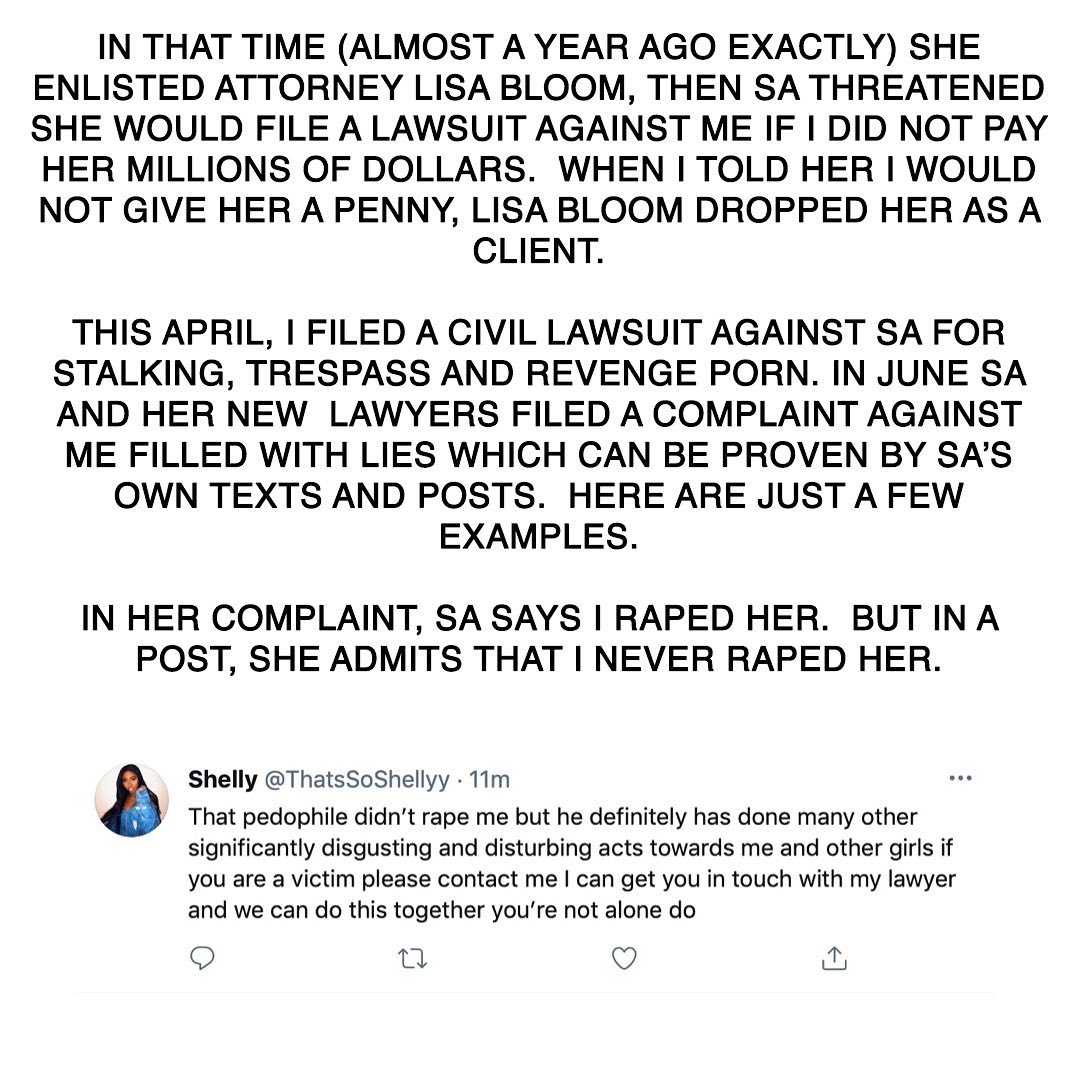The height and width of the screenshot is (1080, 1080).
Task: Open the Shelly display name link
Action: pyautogui.click(x=219, y=779)
